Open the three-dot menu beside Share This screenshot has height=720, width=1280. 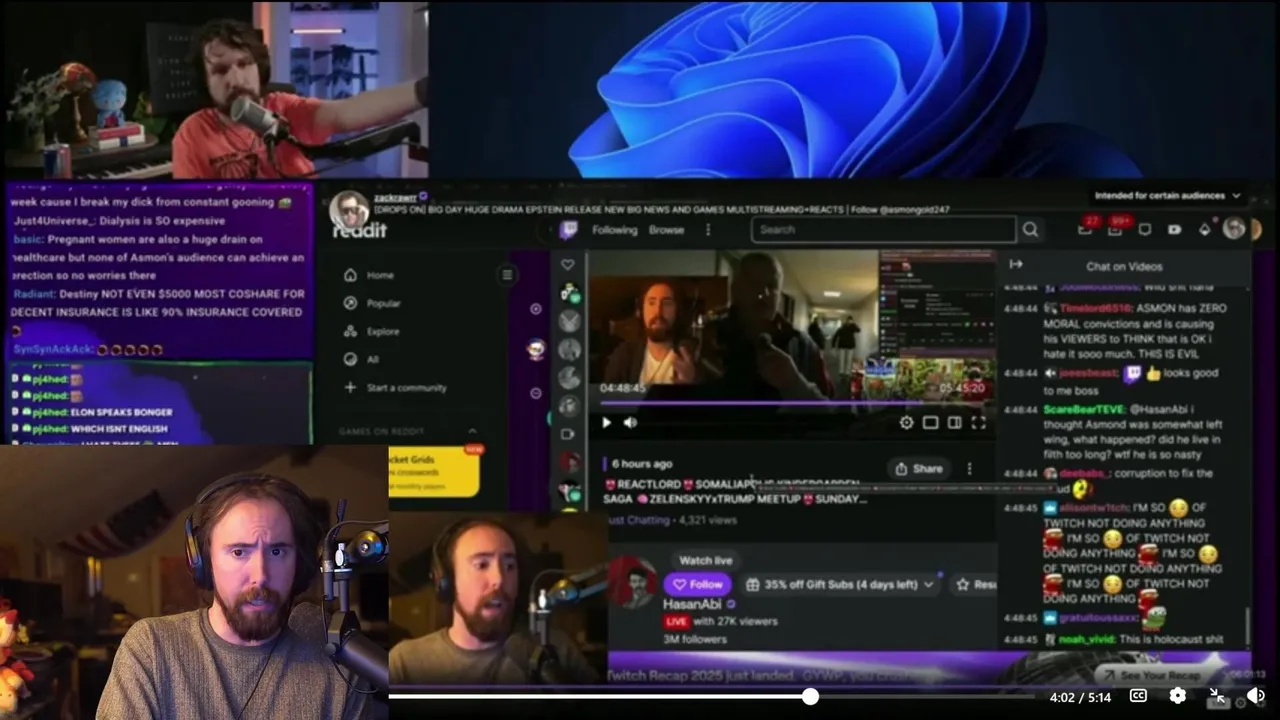point(969,468)
